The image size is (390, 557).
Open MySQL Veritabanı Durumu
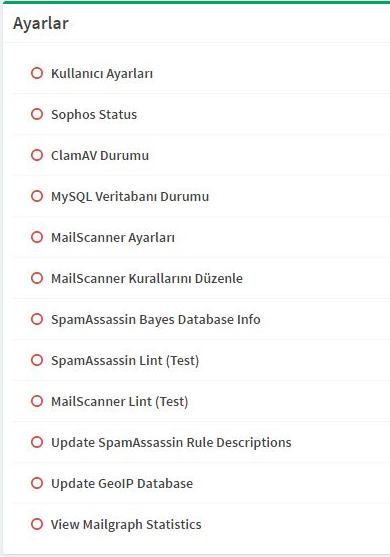[130, 197]
